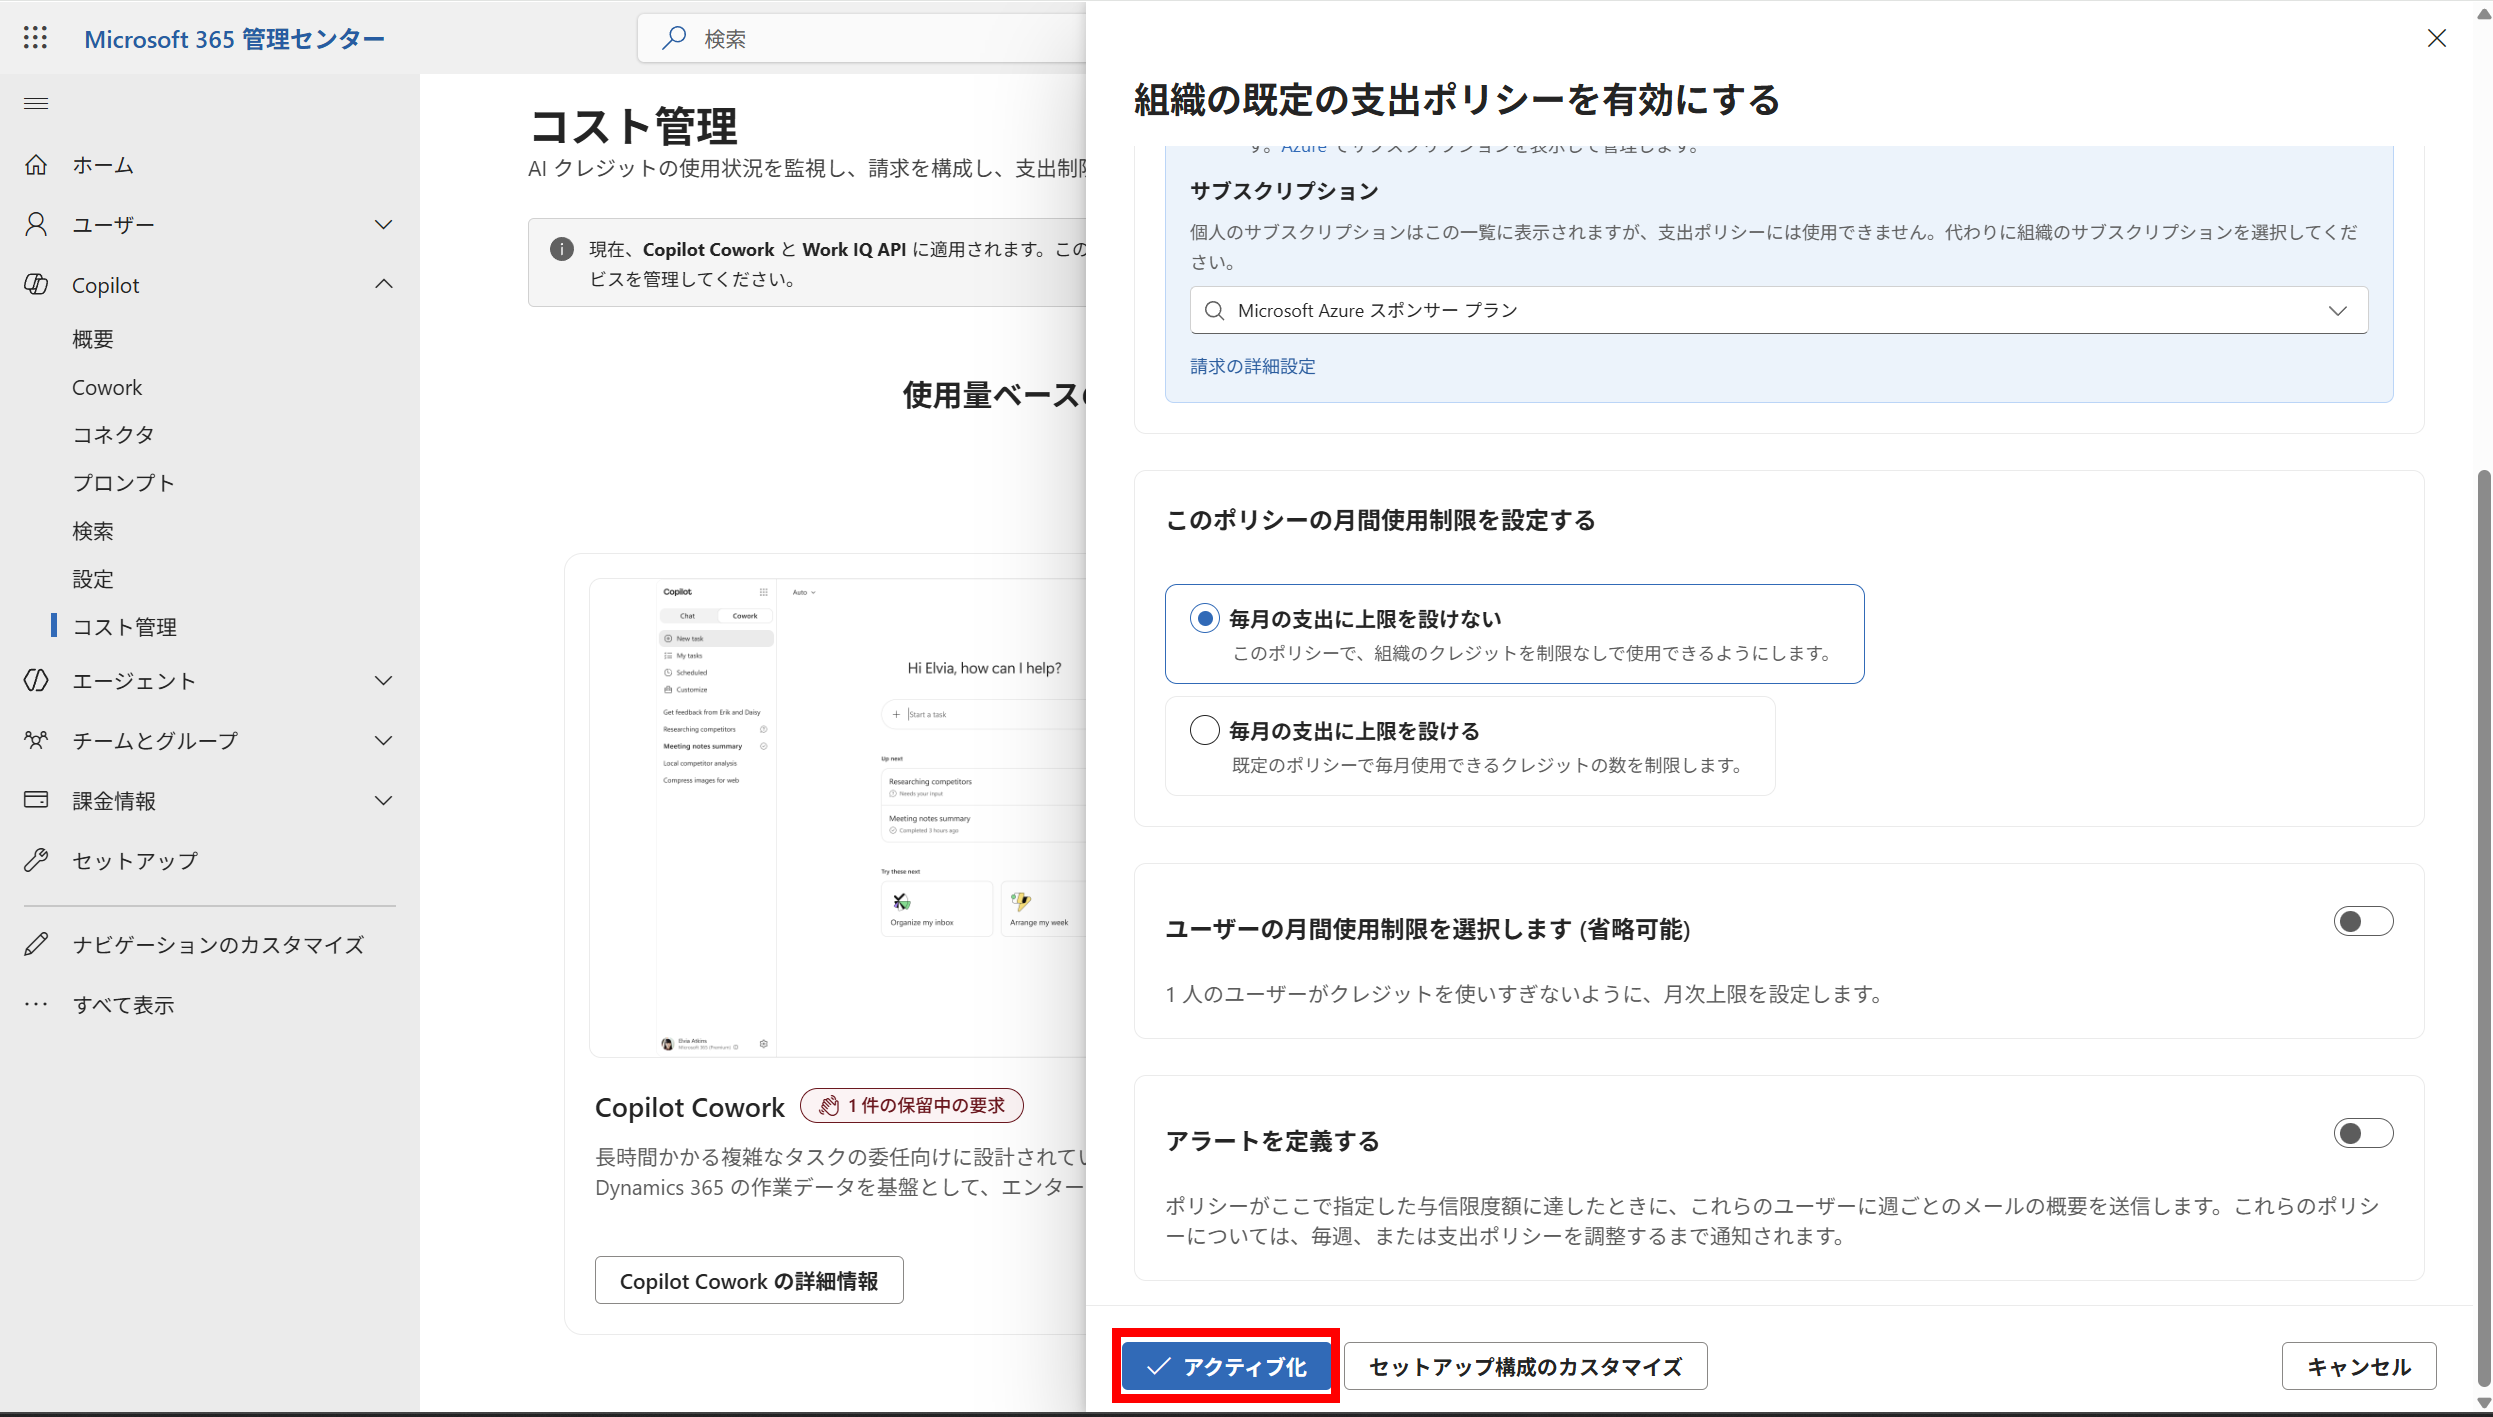
Task: Click the Copilot Cowork card title
Action: [690, 1107]
